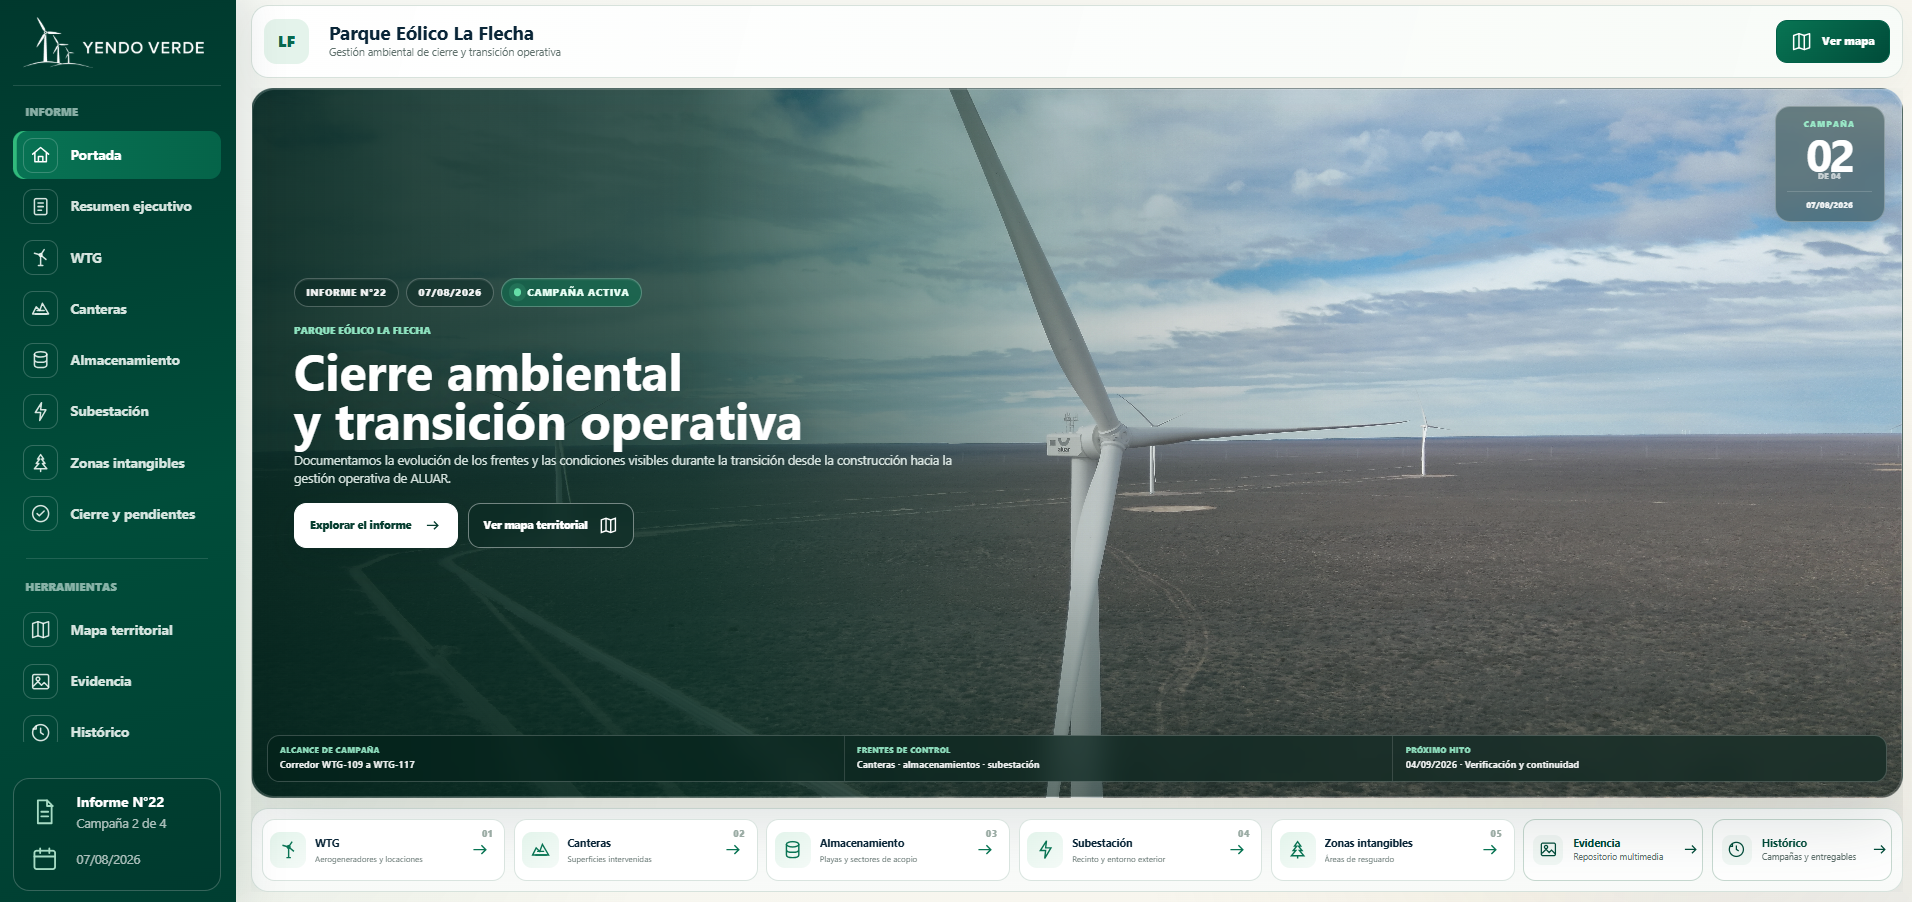
Task: Select the Portada menu item
Action: pyautogui.click(x=117, y=155)
